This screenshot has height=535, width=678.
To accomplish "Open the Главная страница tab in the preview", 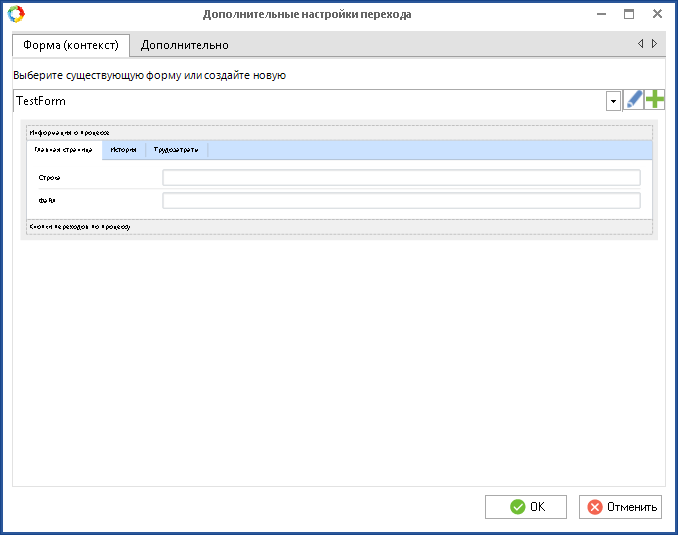I will pyautogui.click(x=64, y=150).
